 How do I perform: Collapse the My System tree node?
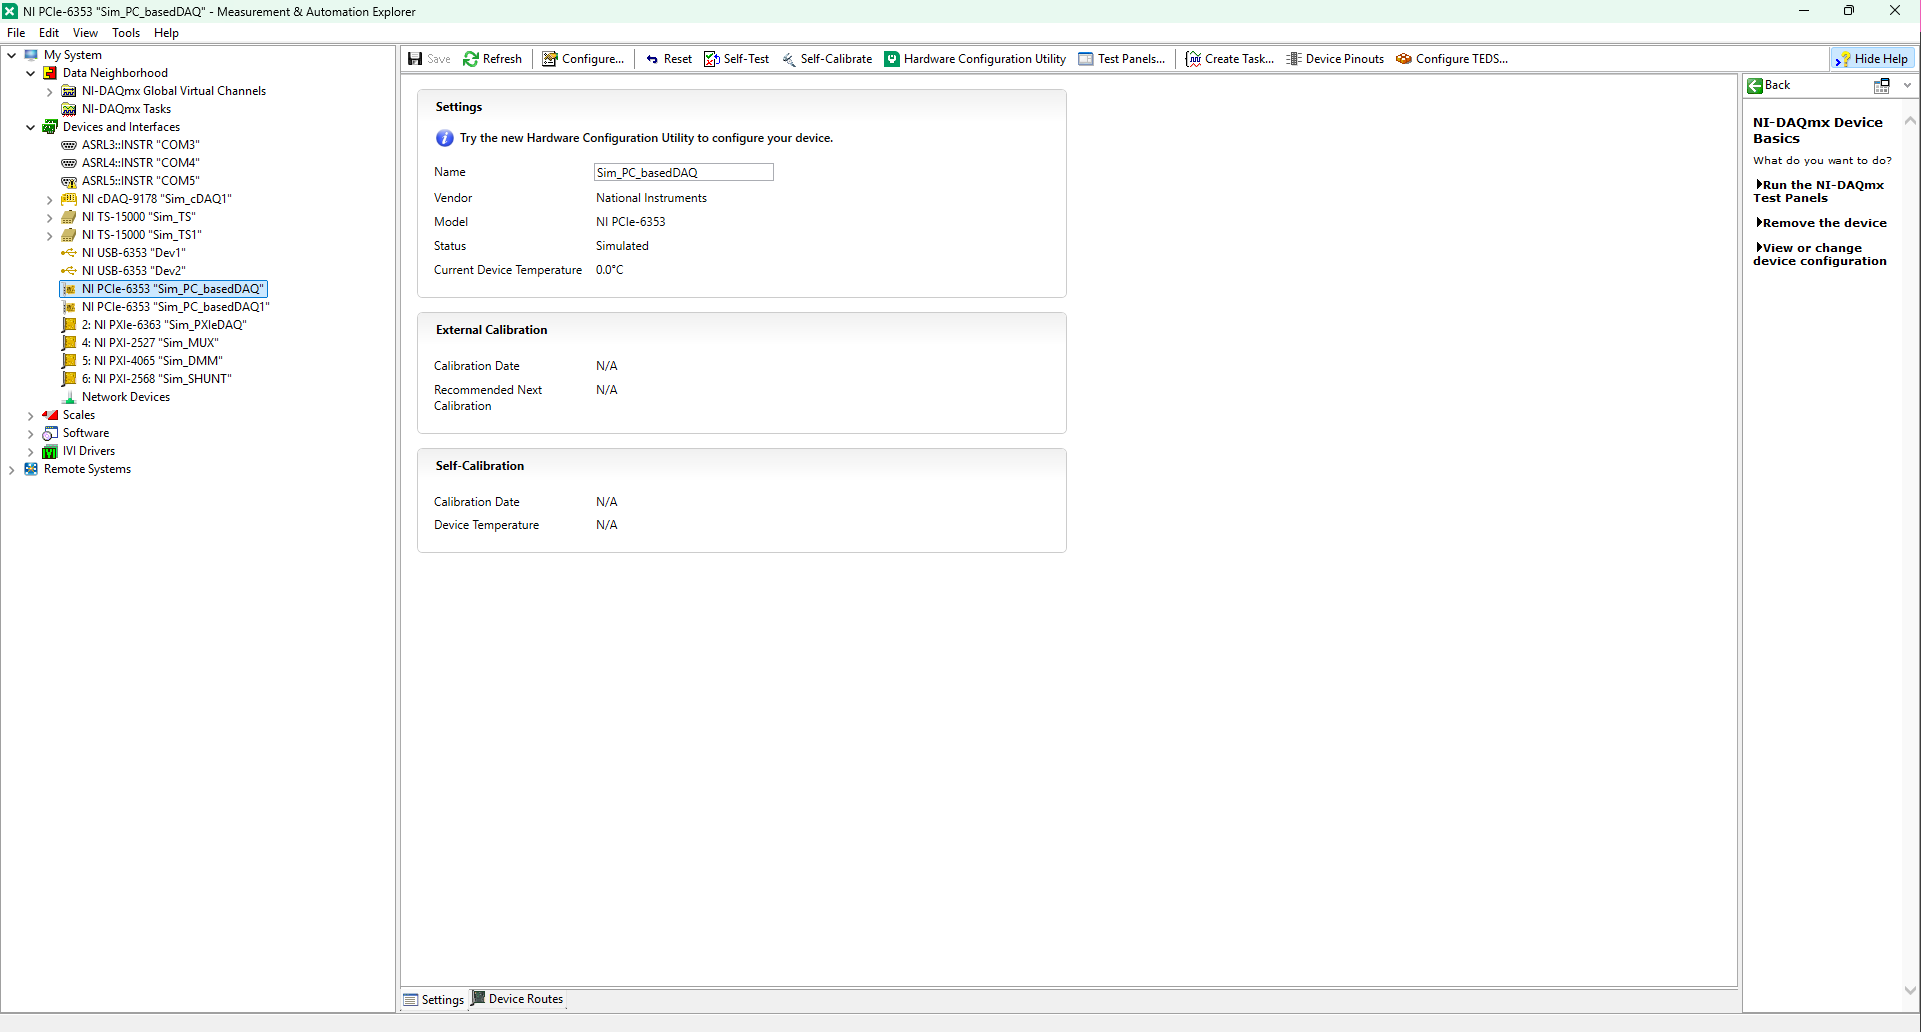(x=12, y=55)
